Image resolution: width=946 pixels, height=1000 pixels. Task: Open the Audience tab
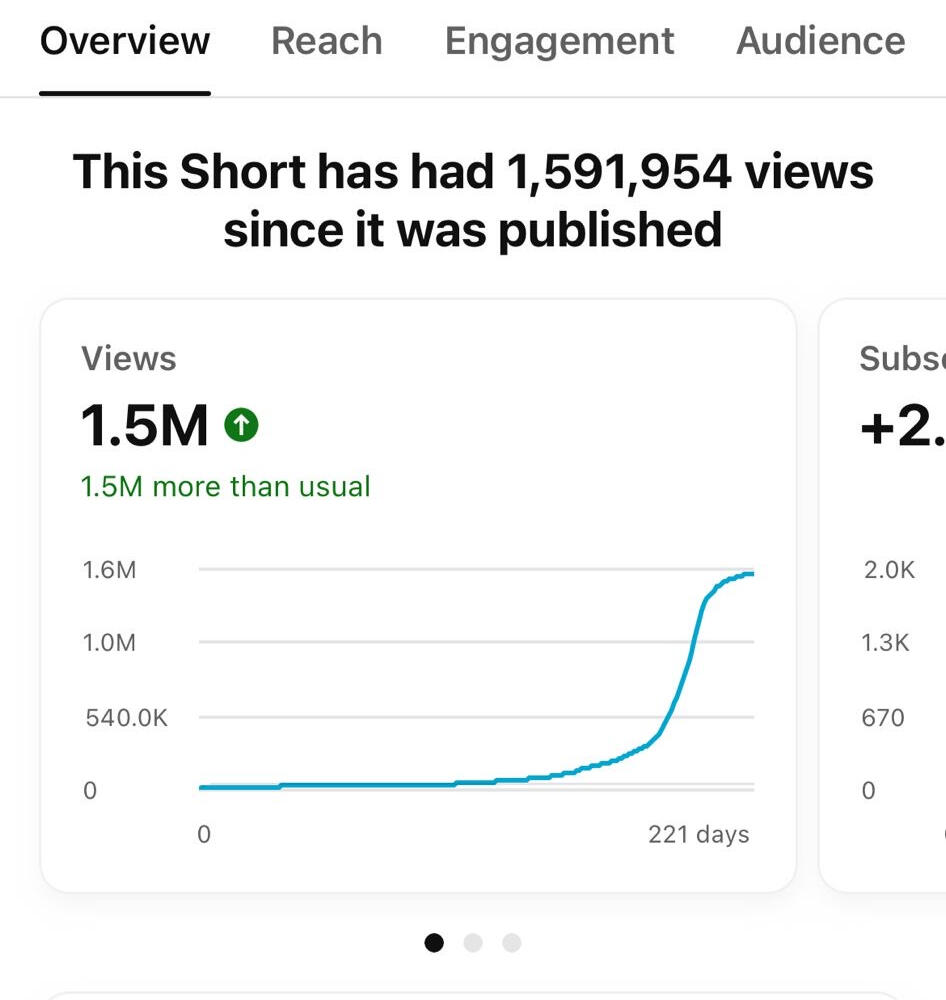(x=821, y=41)
